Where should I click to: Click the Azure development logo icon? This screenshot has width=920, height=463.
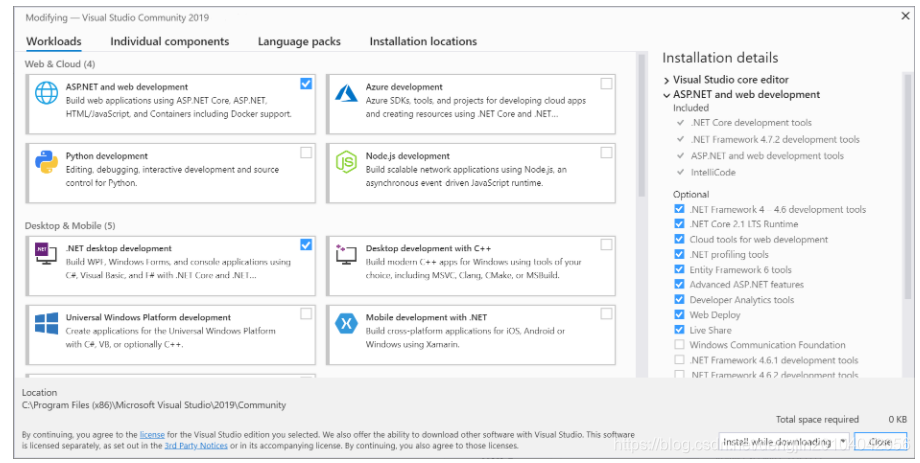pos(346,93)
